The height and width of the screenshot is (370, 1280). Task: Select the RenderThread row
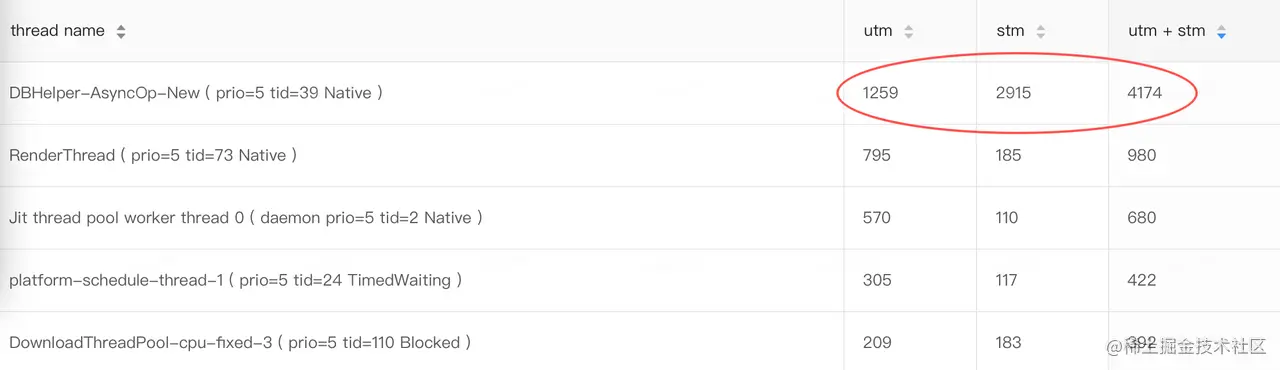(640, 155)
